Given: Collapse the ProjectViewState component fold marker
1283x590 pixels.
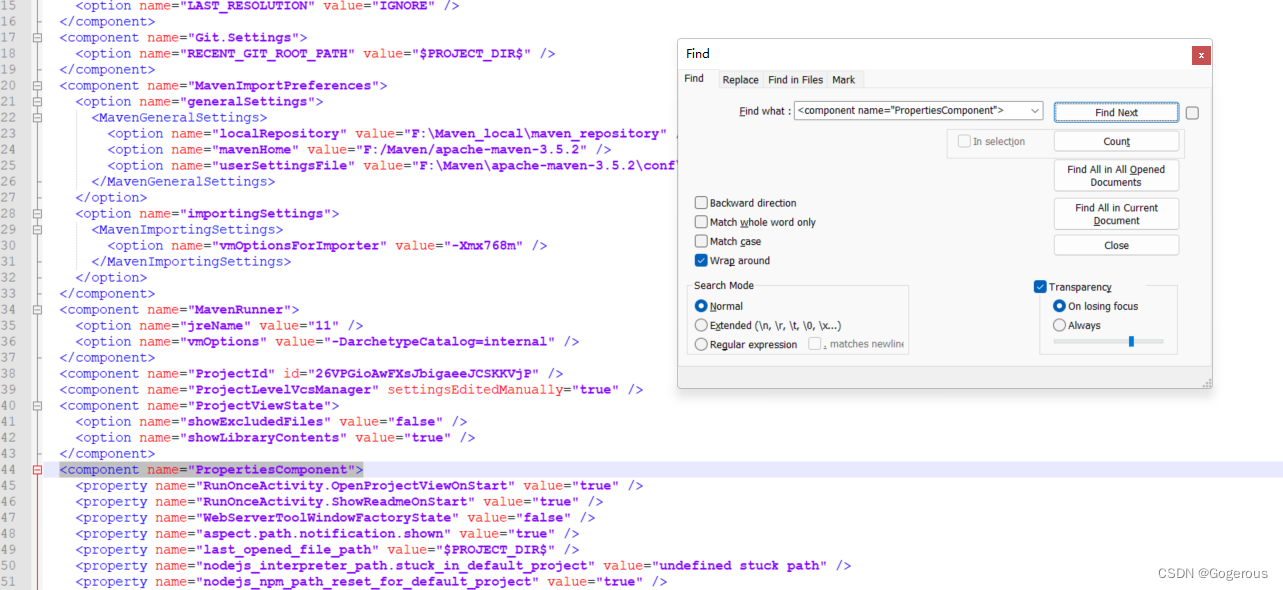Looking at the screenshot, I should click(x=35, y=405).
